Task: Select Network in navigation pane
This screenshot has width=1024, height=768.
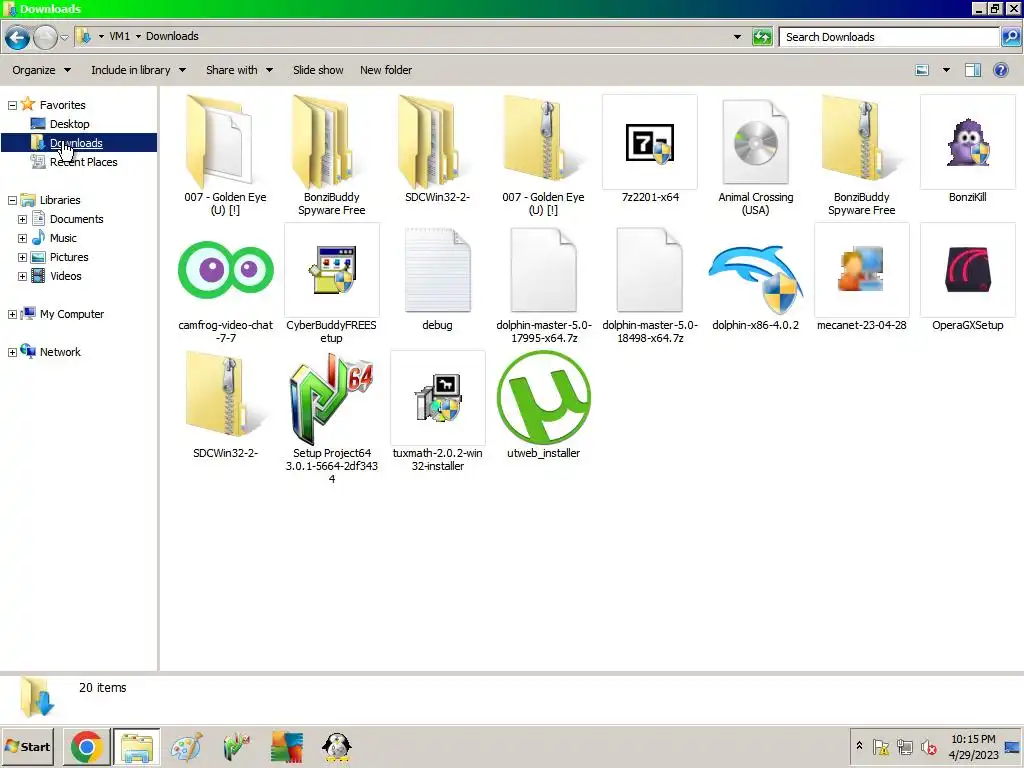Action: (51, 352)
